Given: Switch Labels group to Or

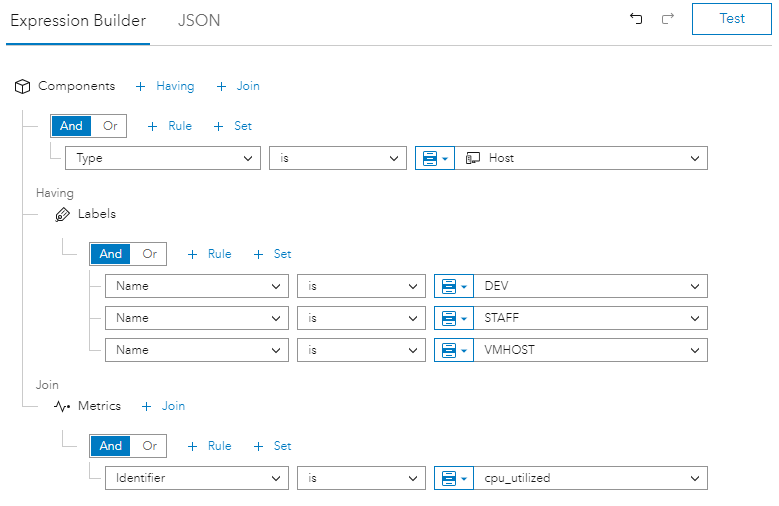Looking at the screenshot, I should coord(150,254).
